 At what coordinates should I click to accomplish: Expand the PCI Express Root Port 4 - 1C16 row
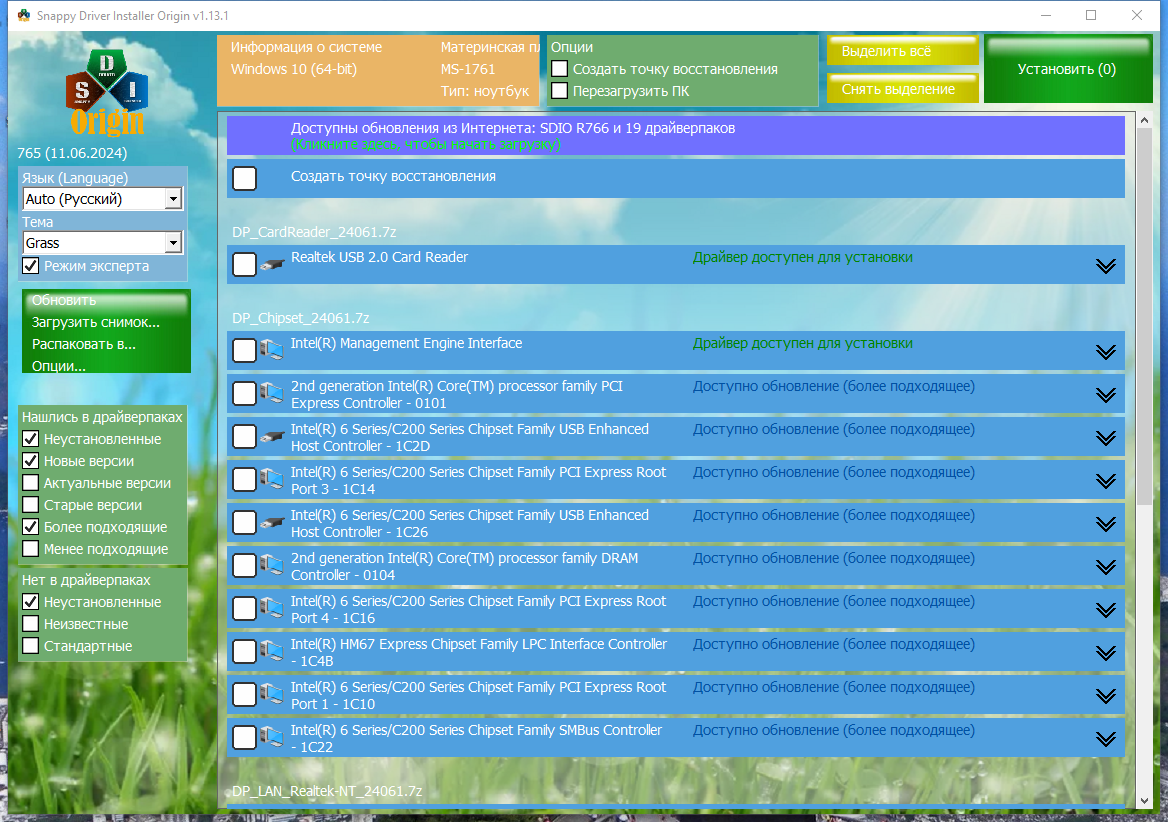point(1105,610)
